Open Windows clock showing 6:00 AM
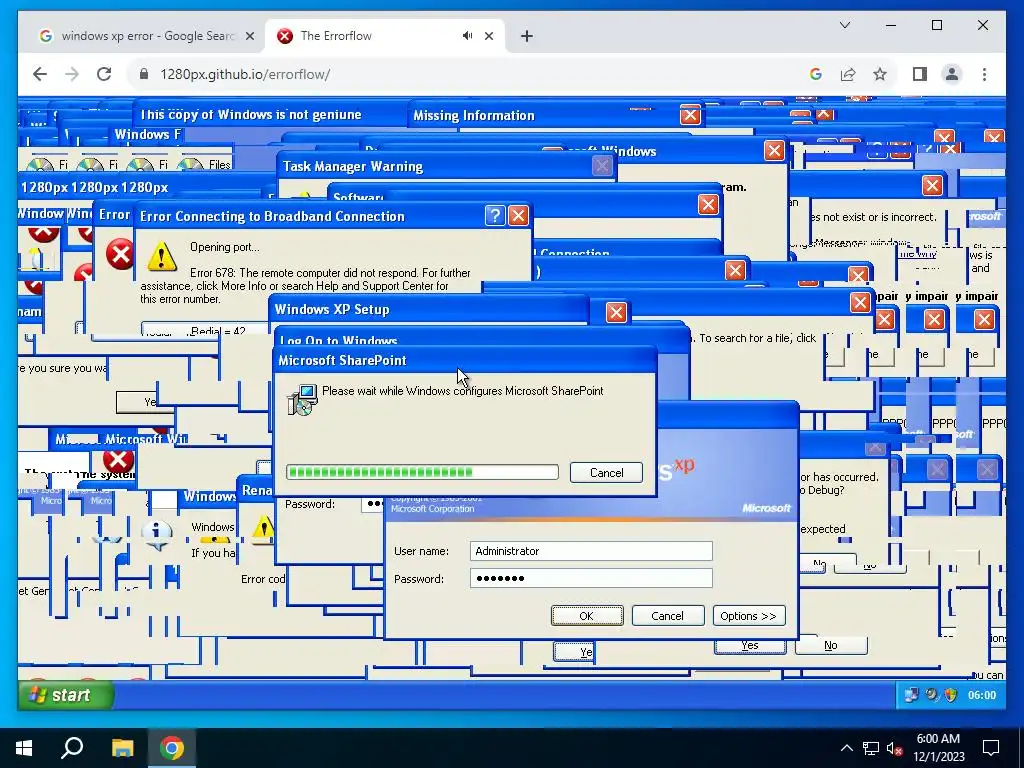The height and width of the screenshot is (768, 1024). point(938,748)
